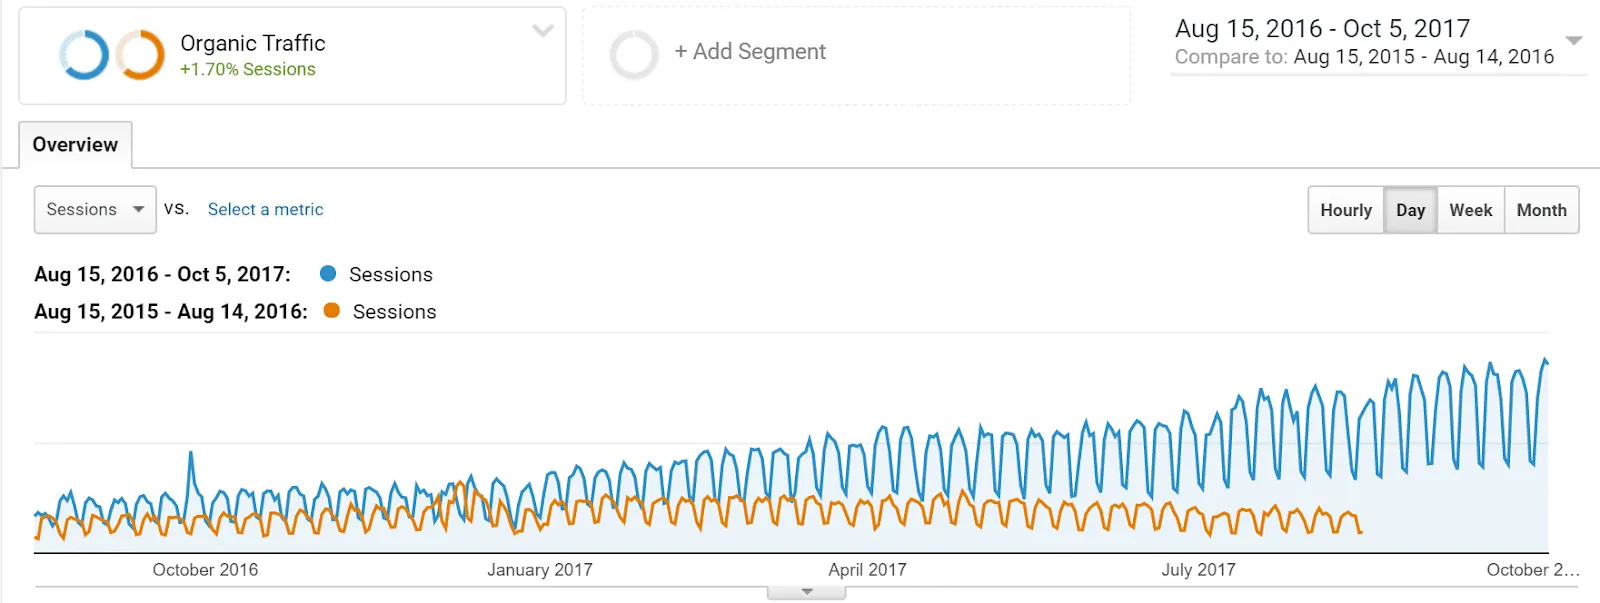Switch the graph to Hourly view
Viewport: 1600px width, 603px height.
tap(1345, 210)
